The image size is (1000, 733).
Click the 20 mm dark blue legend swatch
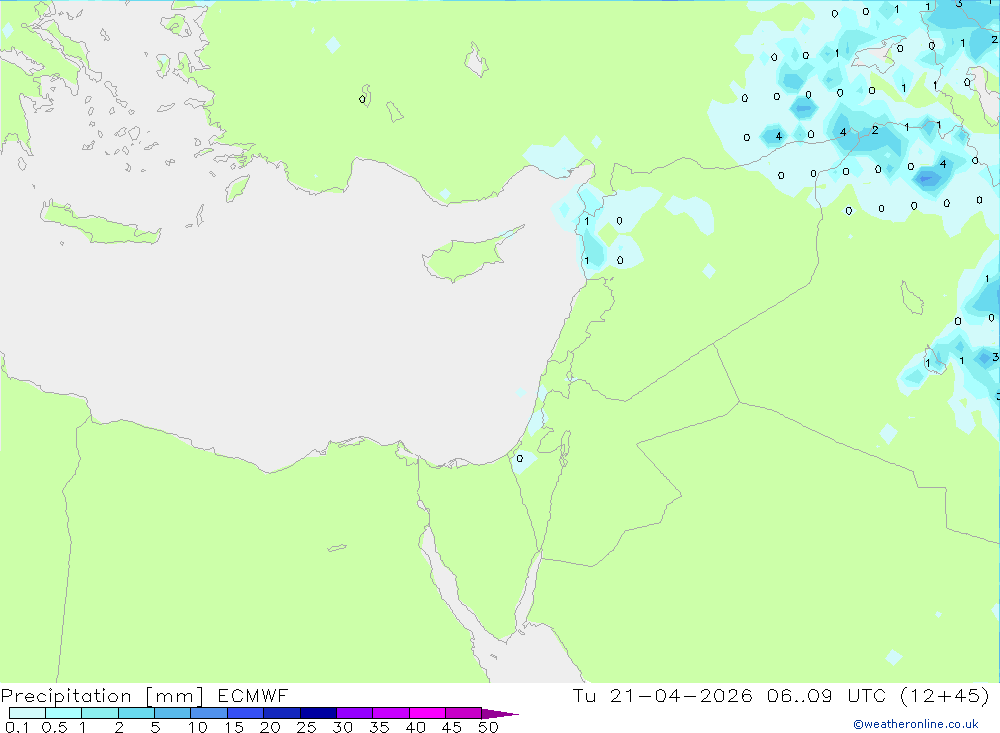pos(281,713)
